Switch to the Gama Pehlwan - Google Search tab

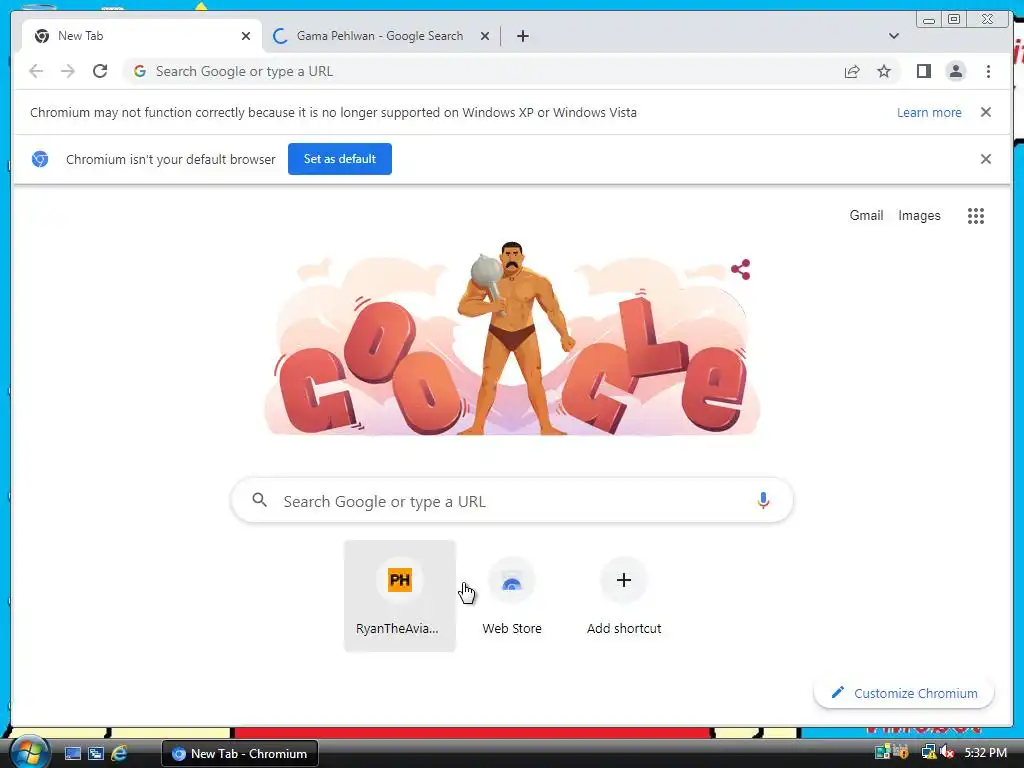click(379, 36)
